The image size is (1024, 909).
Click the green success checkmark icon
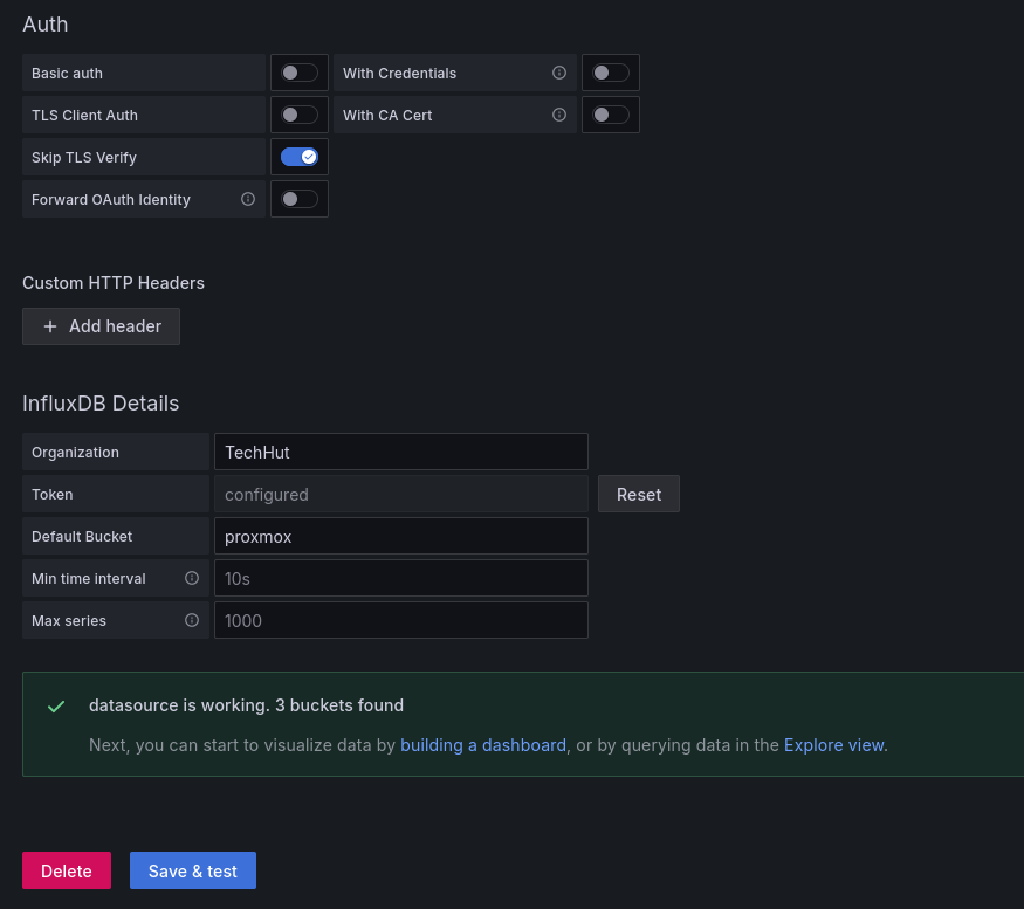coord(56,705)
